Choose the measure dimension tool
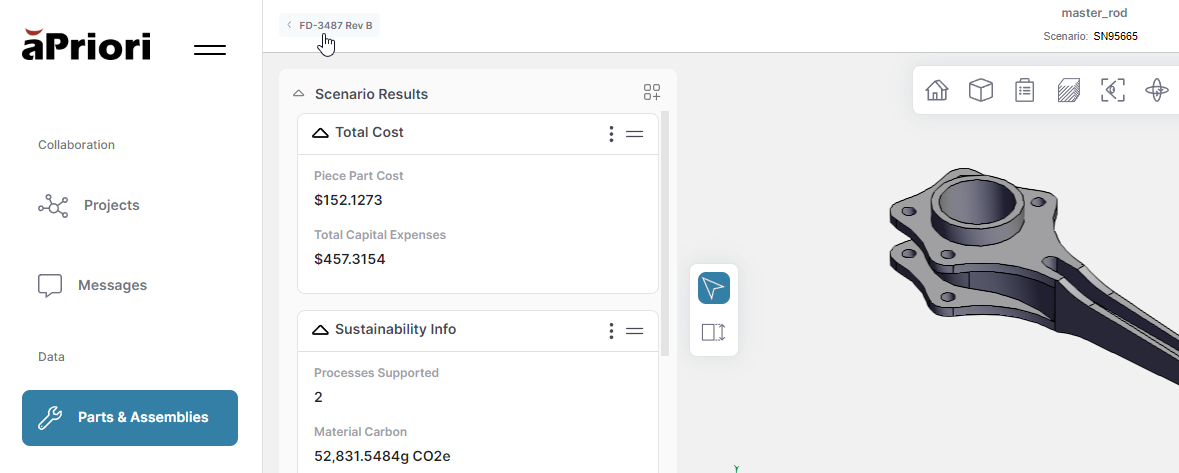The width and height of the screenshot is (1179, 473). pyautogui.click(x=713, y=332)
